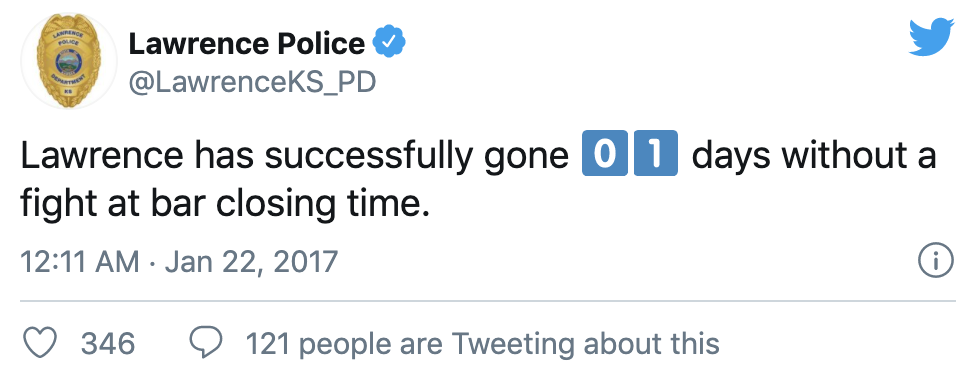Viewport: 972px width, 374px height.
Task: Click the reply speech bubble icon
Action: click(x=205, y=343)
